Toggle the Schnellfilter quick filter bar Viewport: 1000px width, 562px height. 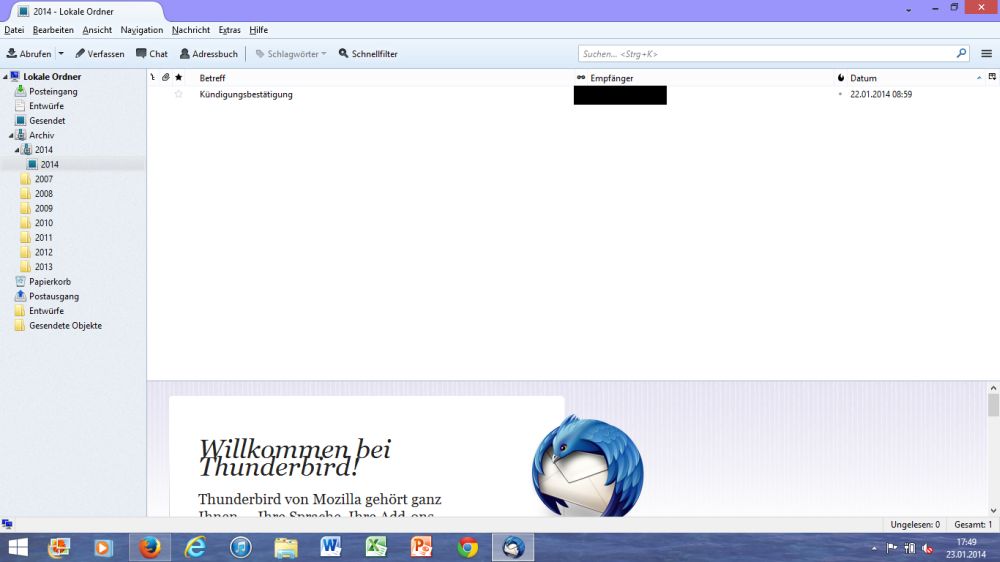[368, 54]
